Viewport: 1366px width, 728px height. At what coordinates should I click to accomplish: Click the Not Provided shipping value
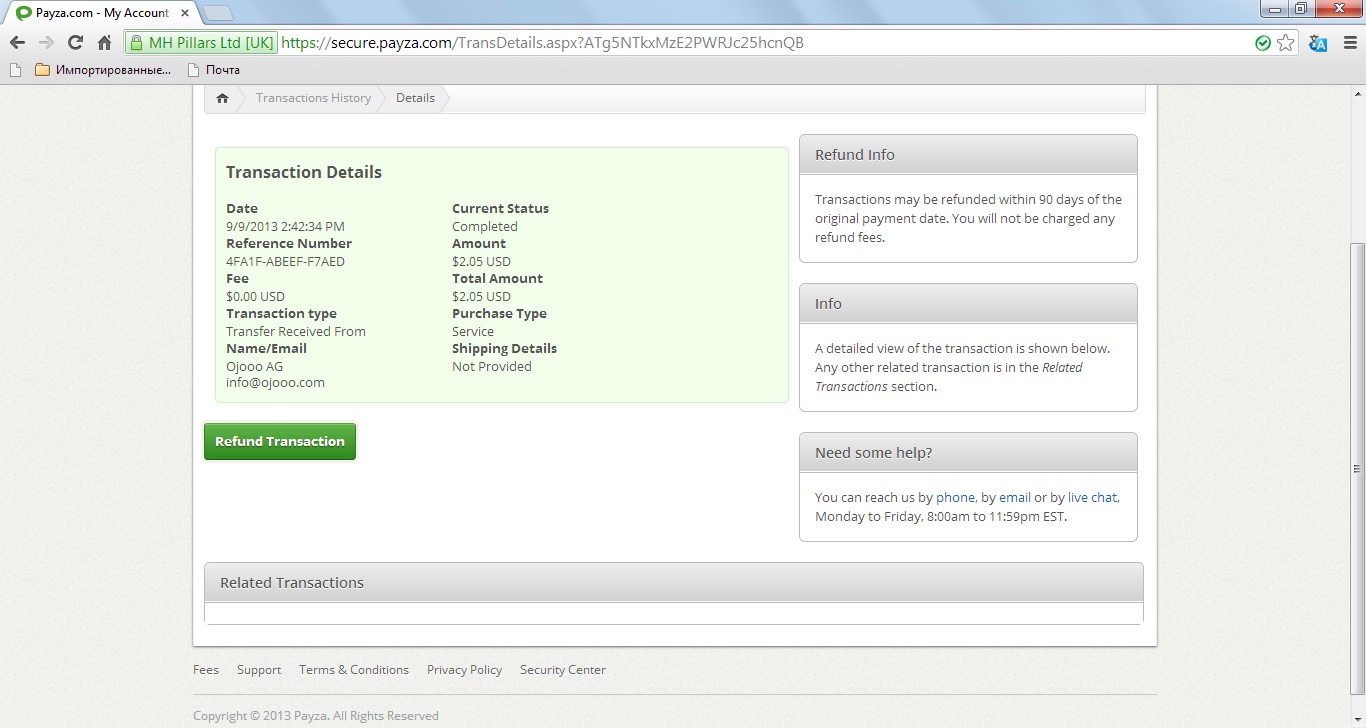[492, 366]
